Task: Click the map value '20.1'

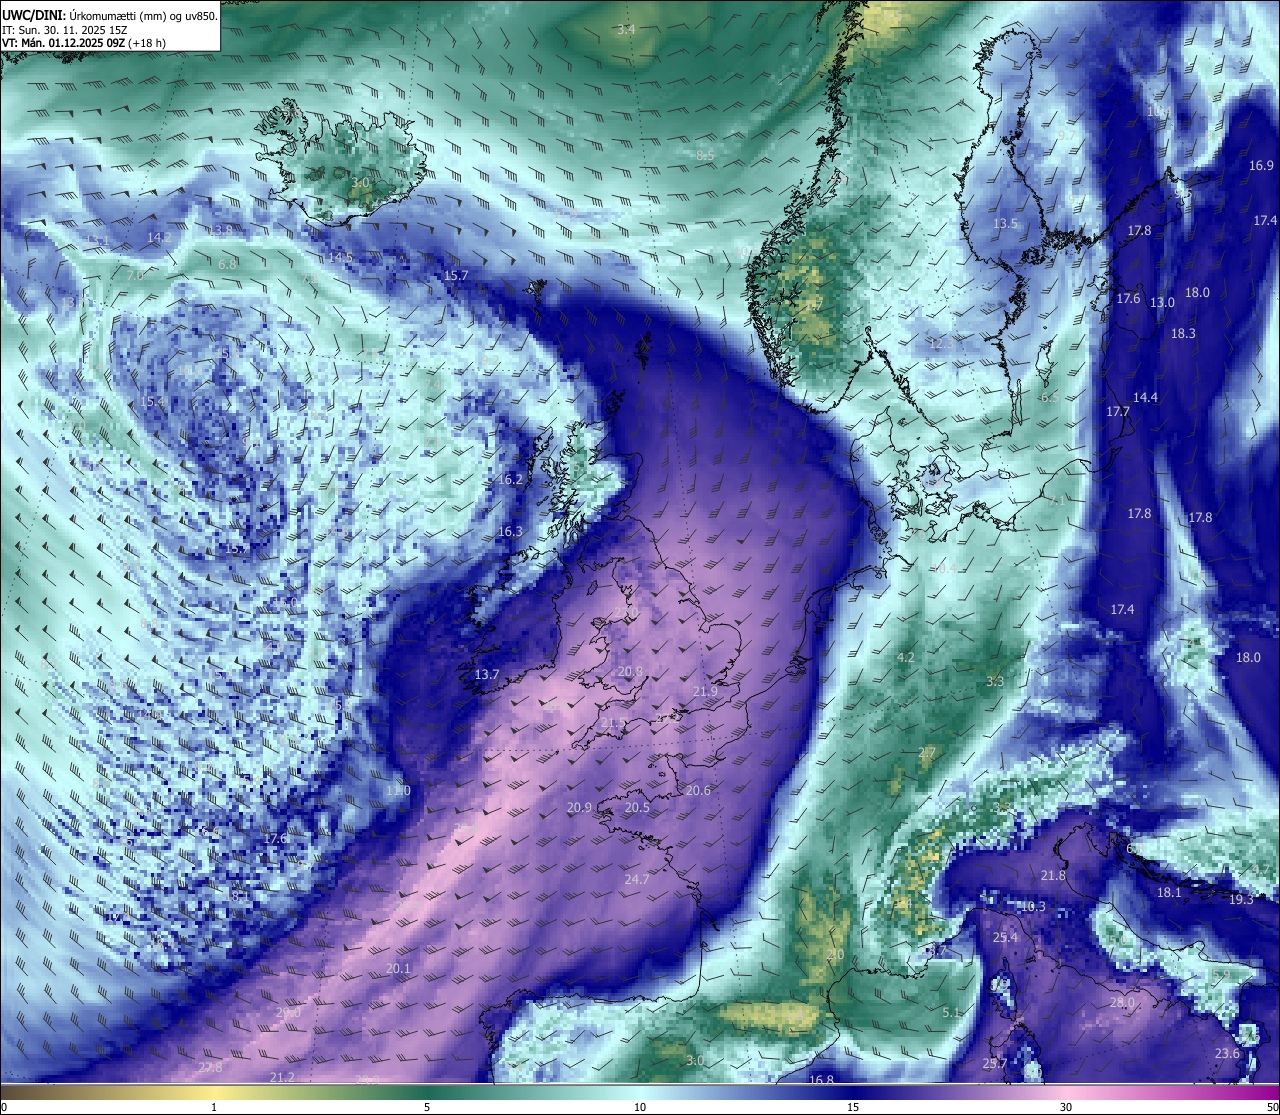Action: coord(398,969)
